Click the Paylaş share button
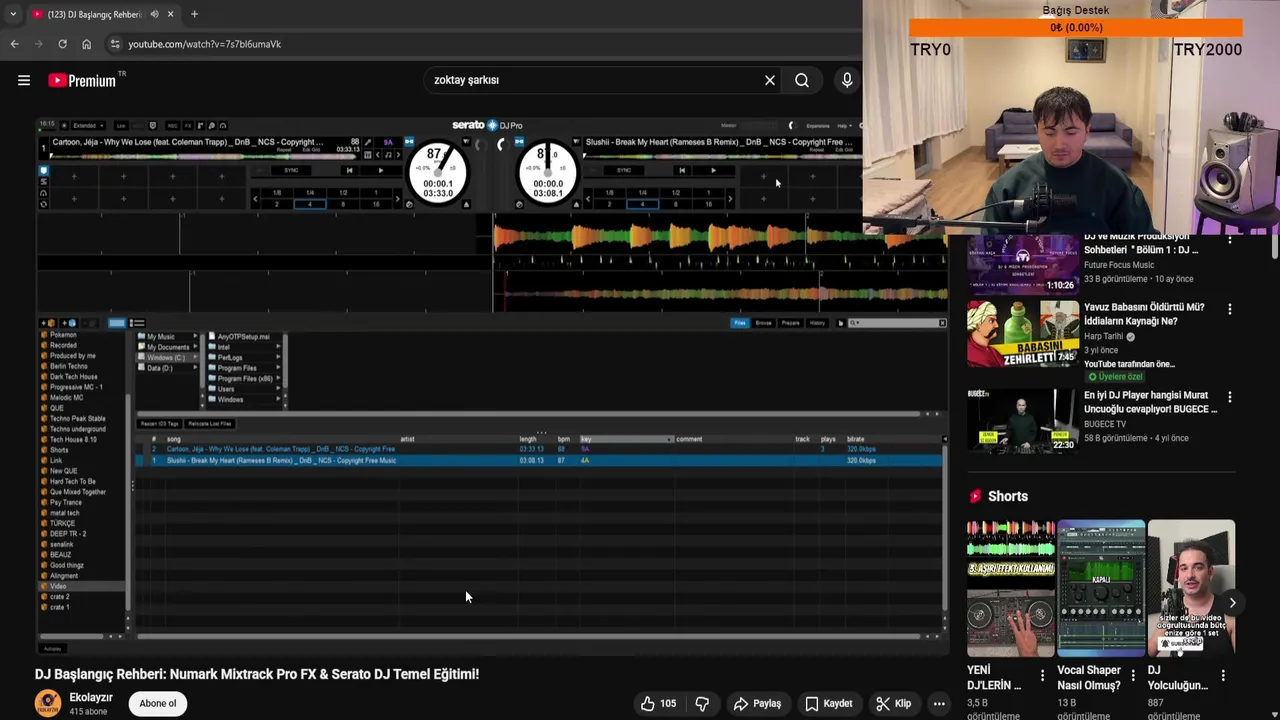Image resolution: width=1280 pixels, height=720 pixels. point(757,703)
